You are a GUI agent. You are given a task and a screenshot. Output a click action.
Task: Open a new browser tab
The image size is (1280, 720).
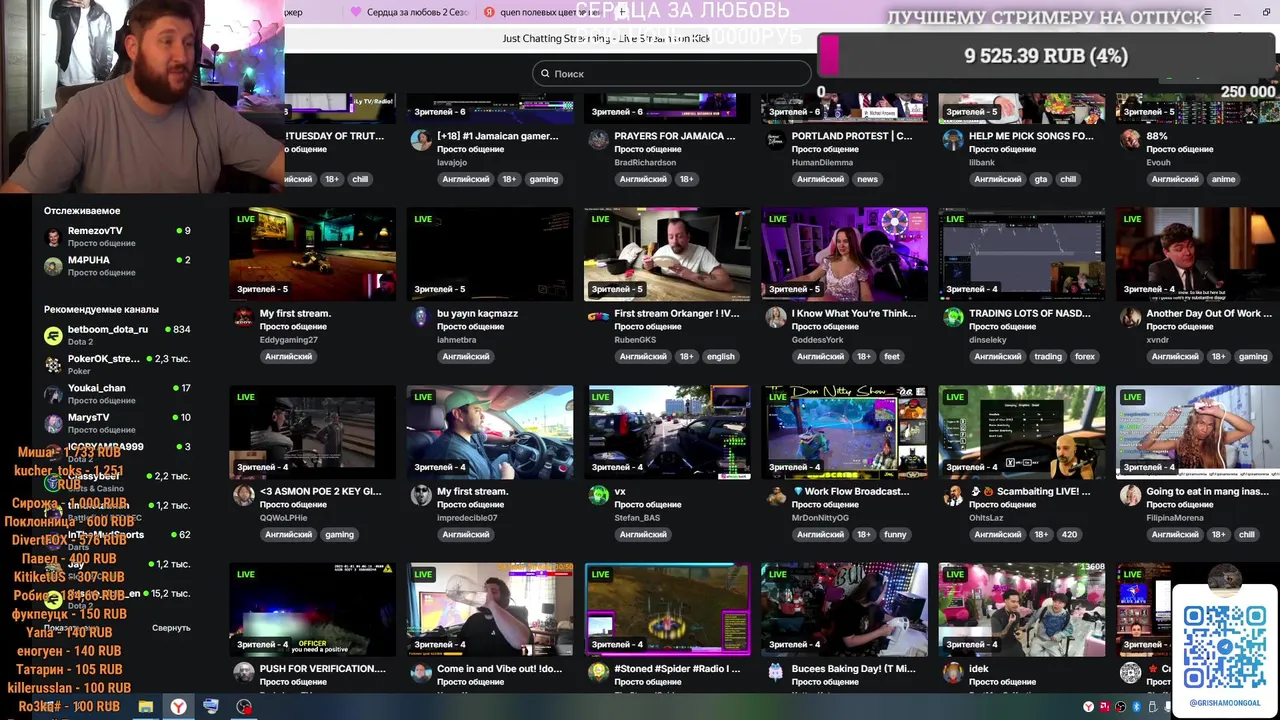coord(621,12)
